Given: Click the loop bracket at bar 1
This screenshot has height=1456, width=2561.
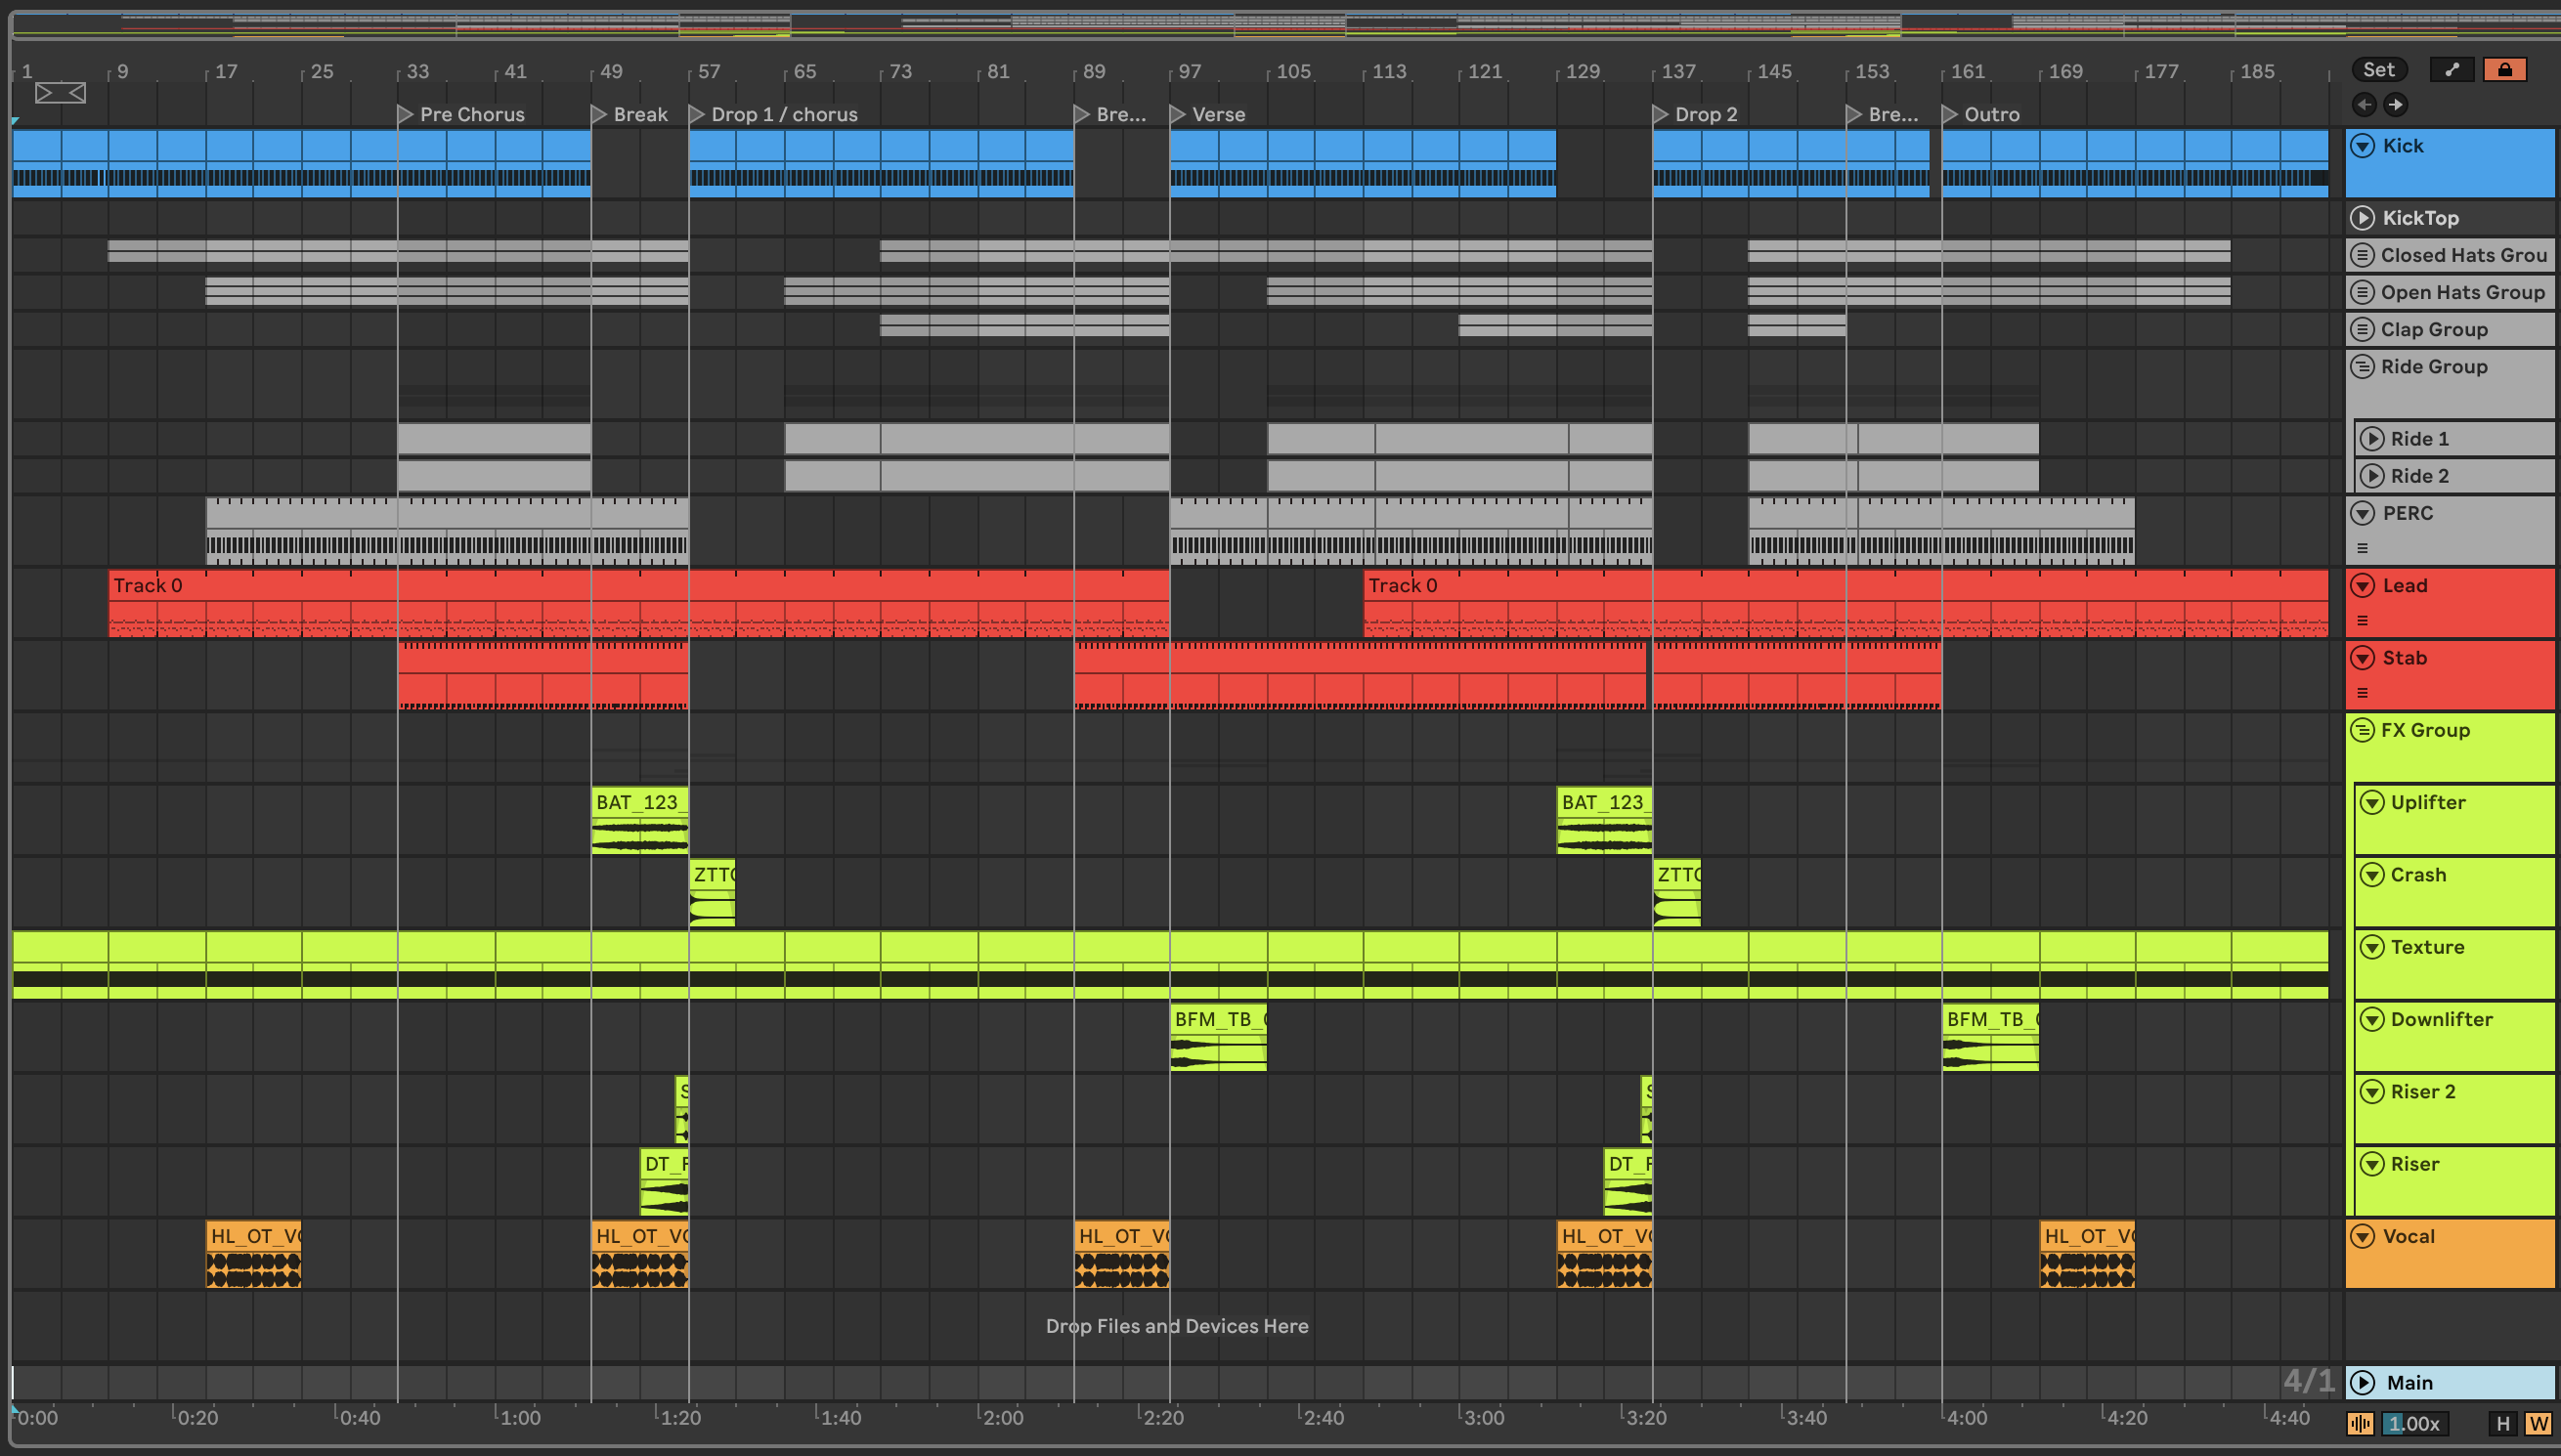Looking at the screenshot, I should [60, 93].
